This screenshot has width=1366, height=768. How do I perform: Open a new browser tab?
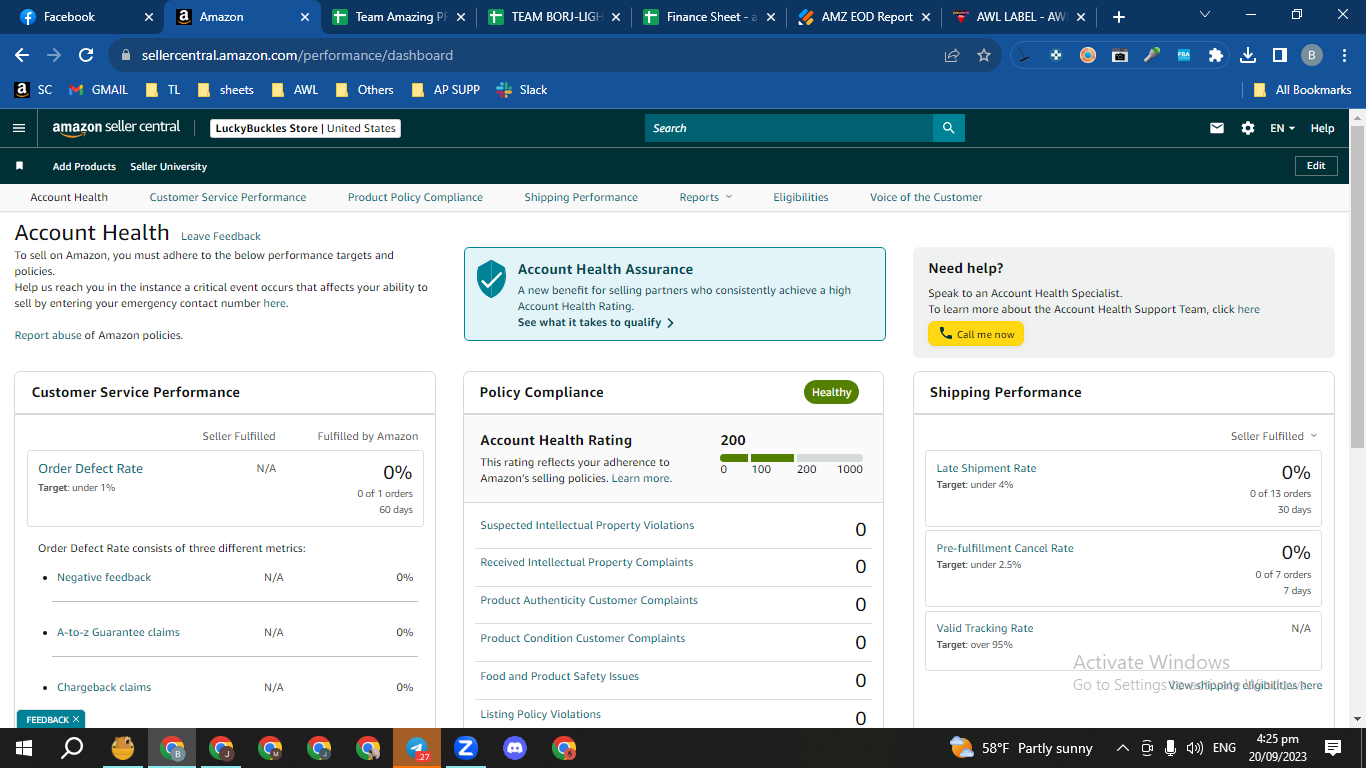(x=1119, y=17)
